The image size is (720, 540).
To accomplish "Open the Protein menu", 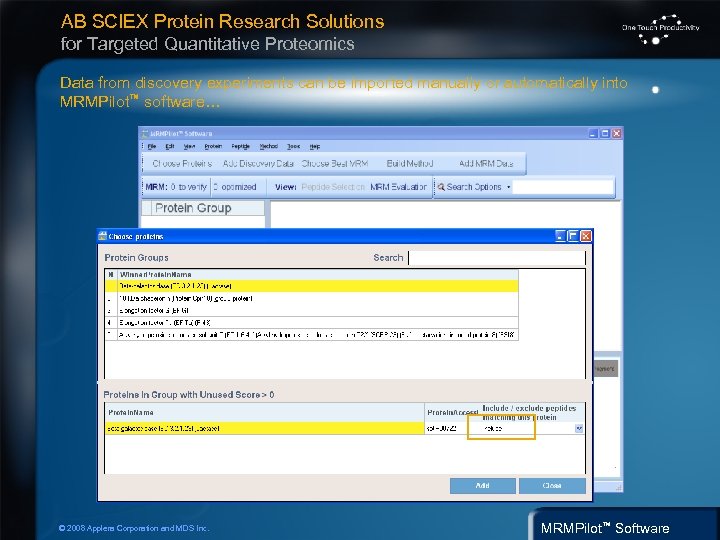I will coord(213,146).
